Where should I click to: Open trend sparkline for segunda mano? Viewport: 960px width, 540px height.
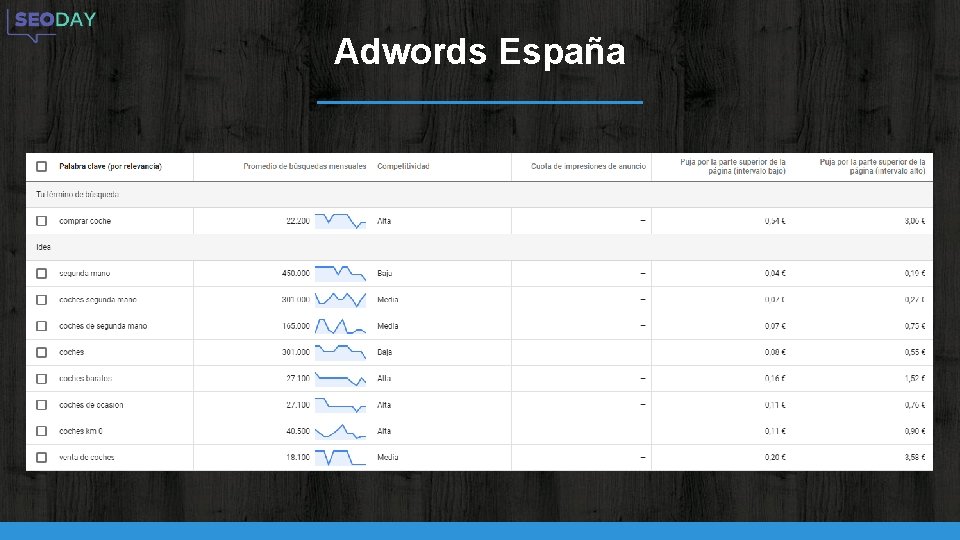click(340, 274)
